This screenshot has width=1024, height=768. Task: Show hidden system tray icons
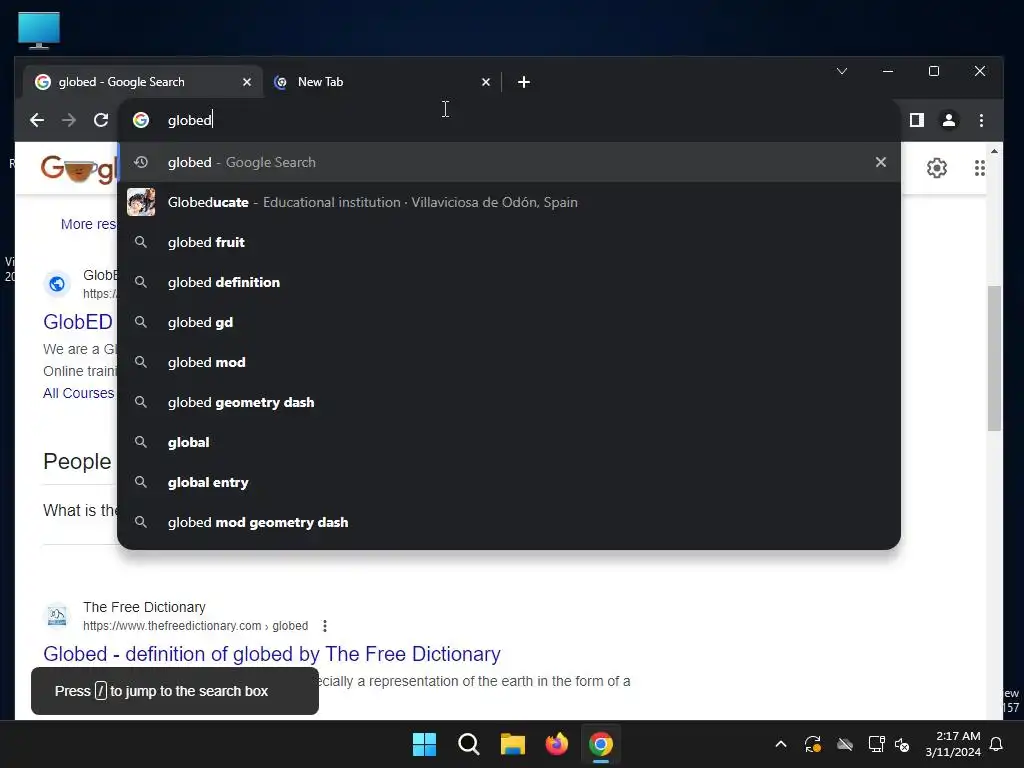tap(780, 744)
